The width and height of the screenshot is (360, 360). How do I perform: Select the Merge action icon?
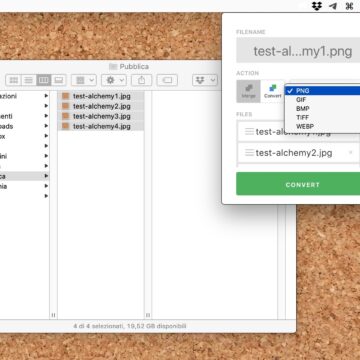click(x=248, y=91)
